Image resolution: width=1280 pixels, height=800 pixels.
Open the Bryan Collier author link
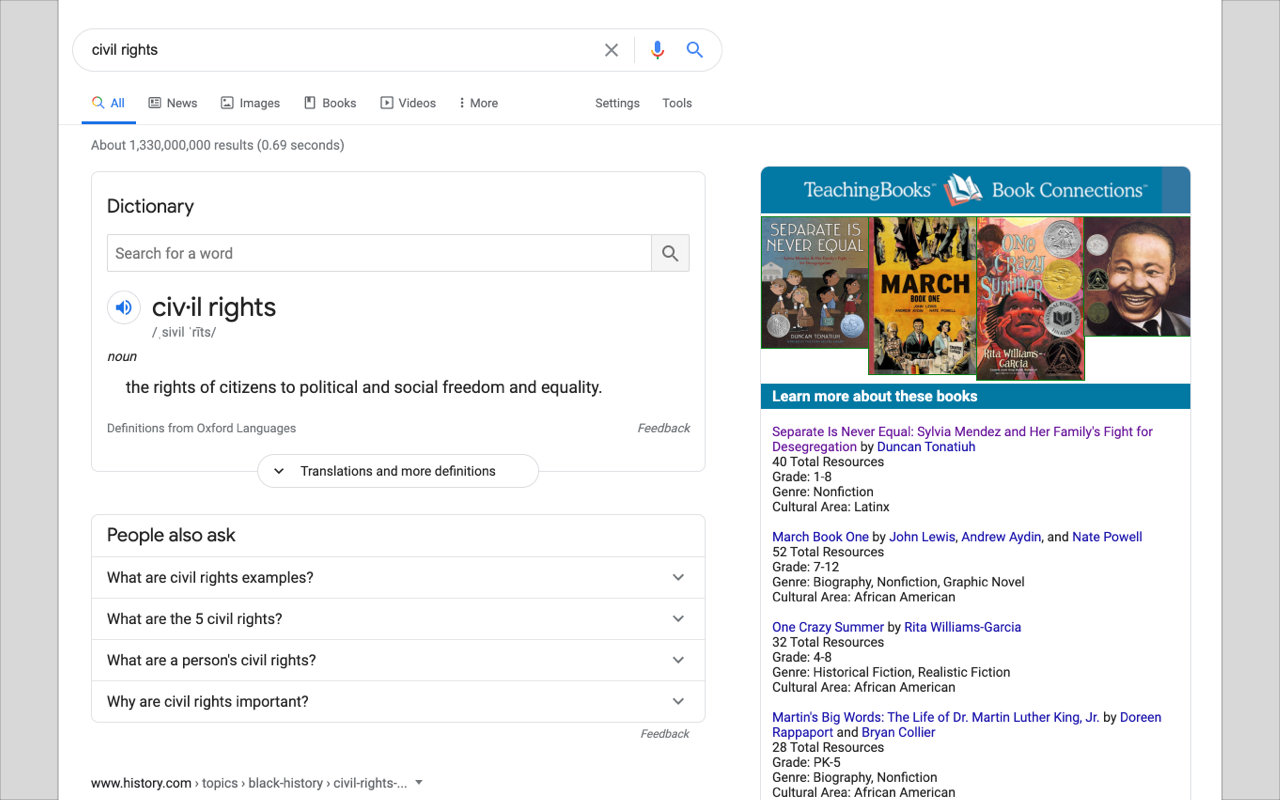tap(899, 732)
